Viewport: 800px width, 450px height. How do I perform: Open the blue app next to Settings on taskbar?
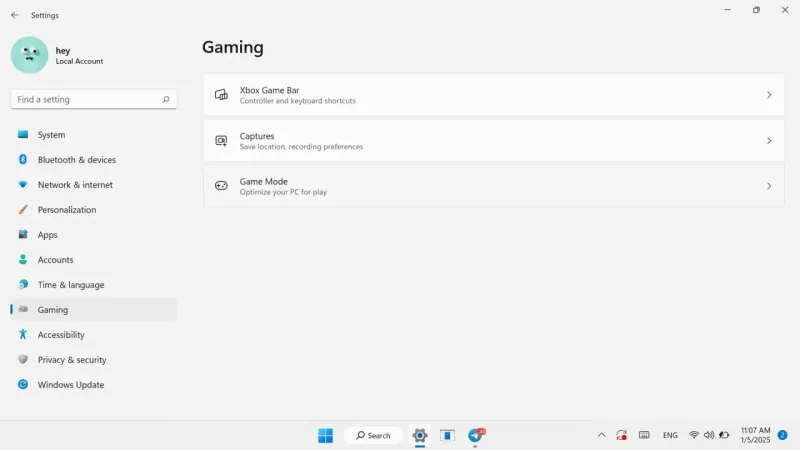coord(447,435)
